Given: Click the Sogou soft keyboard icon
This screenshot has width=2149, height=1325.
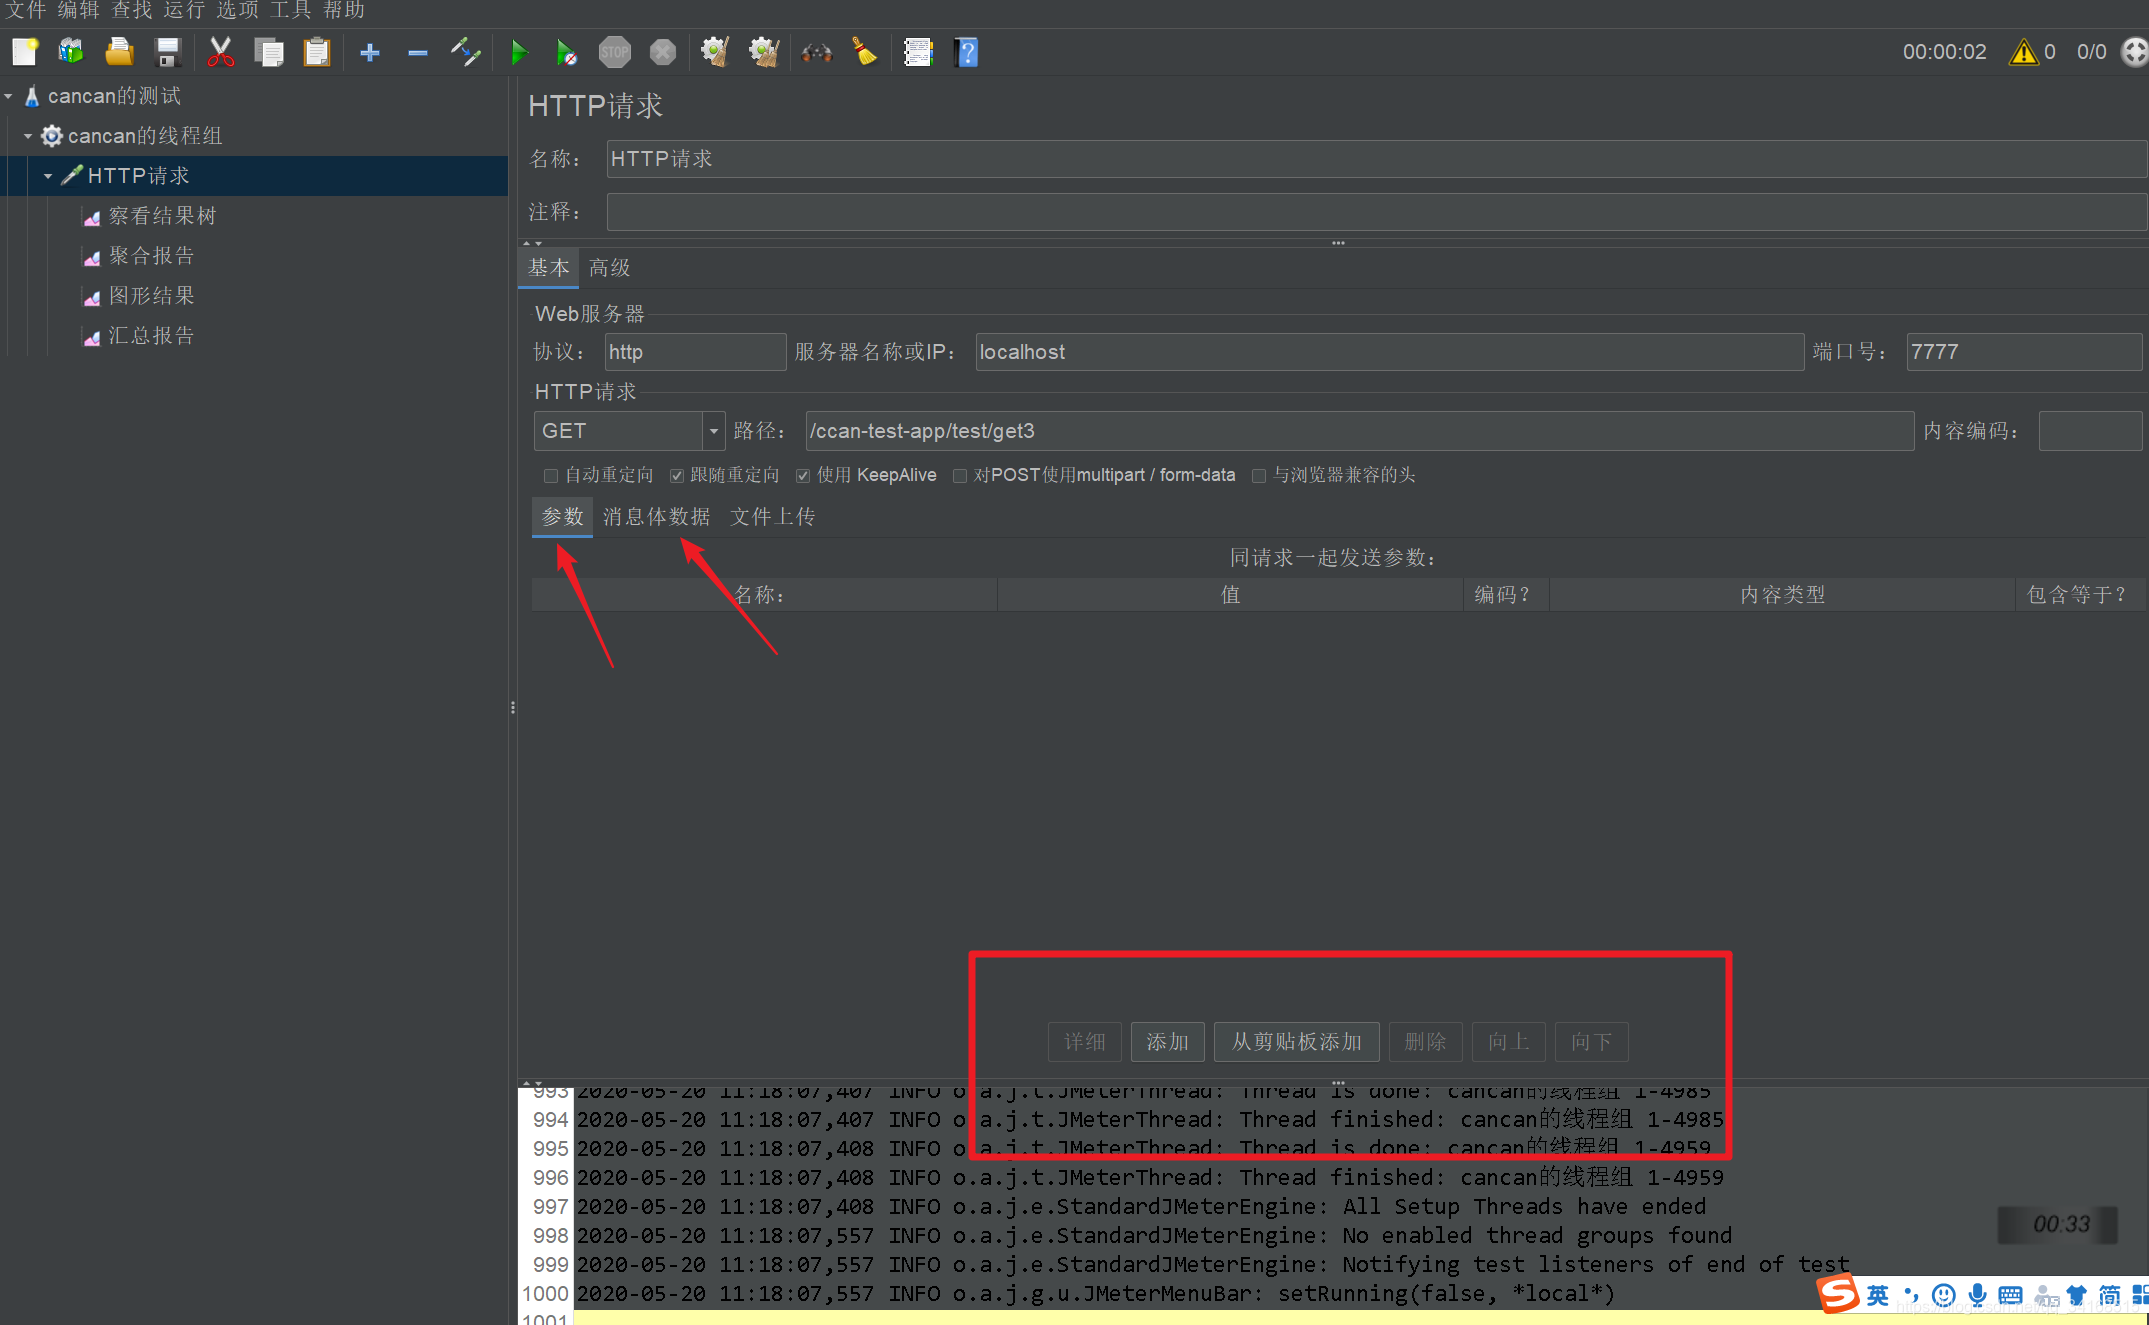Looking at the screenshot, I should [2010, 1296].
